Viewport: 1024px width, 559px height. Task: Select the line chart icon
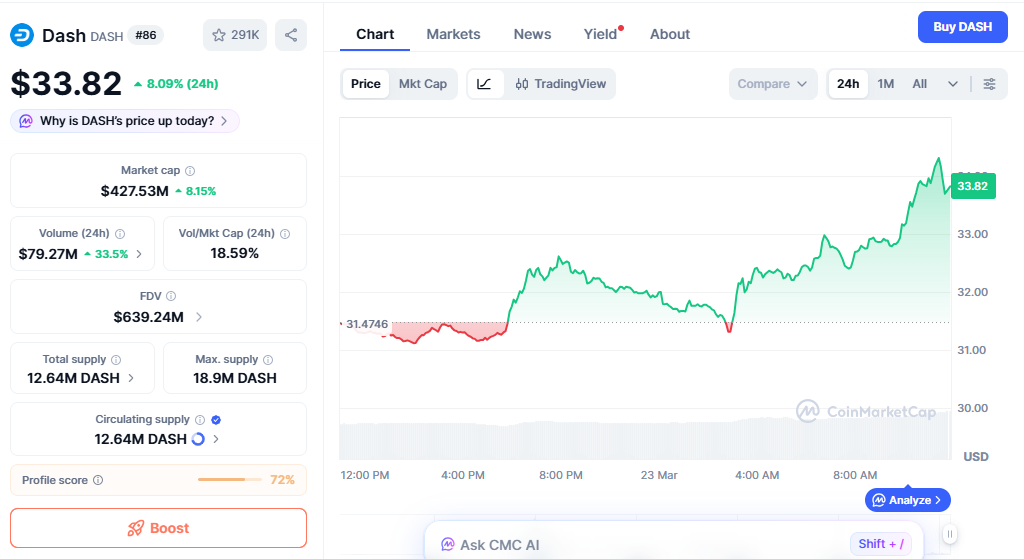pos(485,84)
